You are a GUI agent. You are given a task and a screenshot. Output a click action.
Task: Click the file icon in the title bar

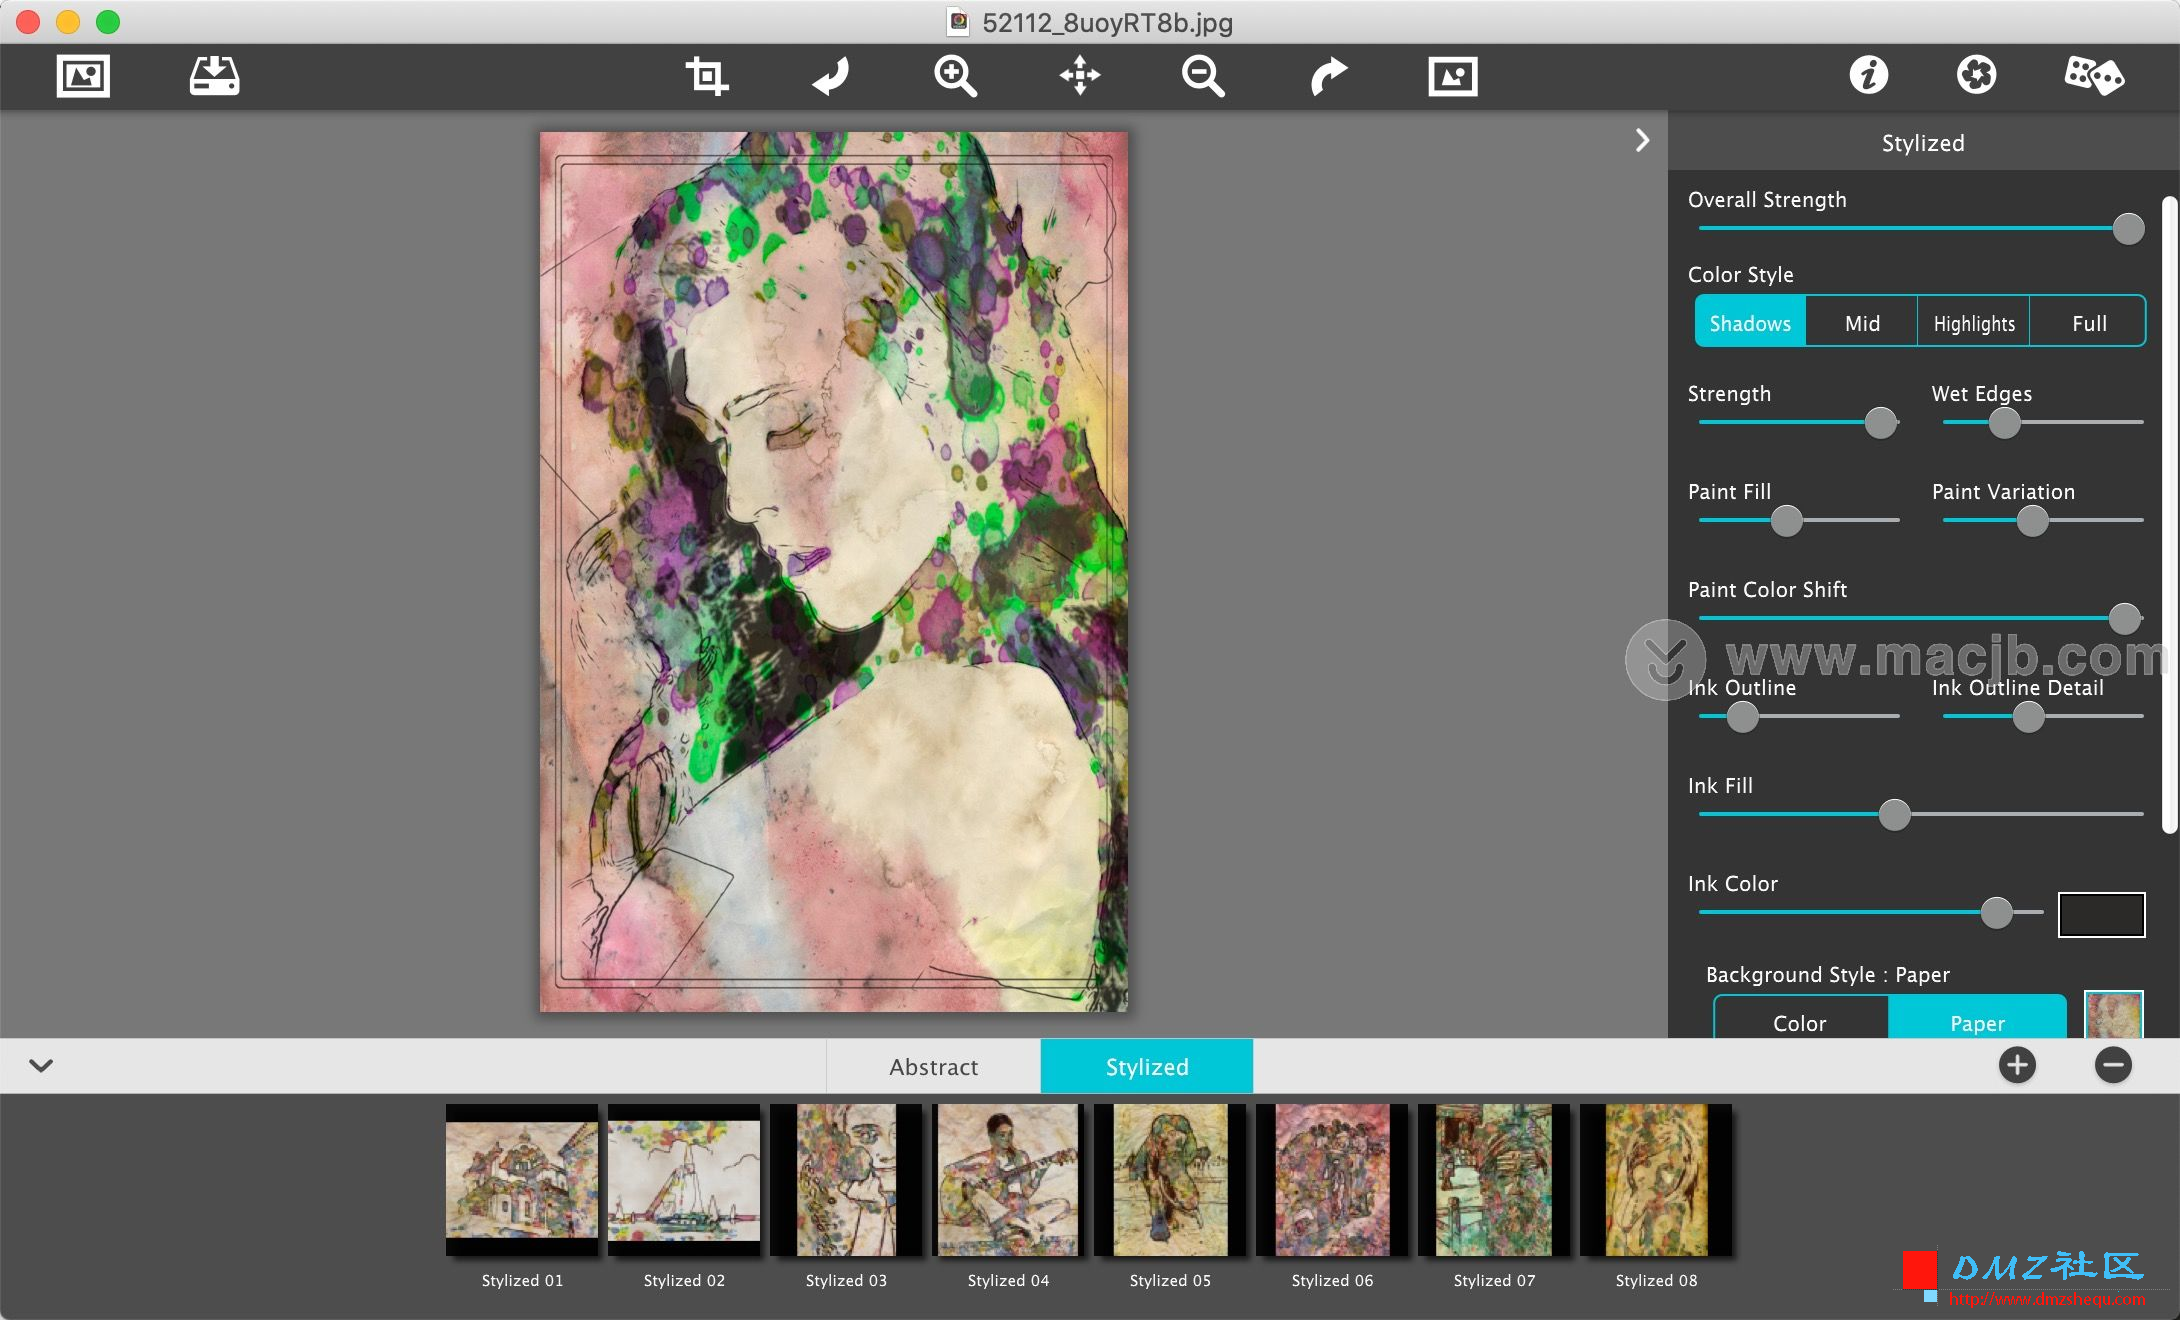tap(959, 21)
